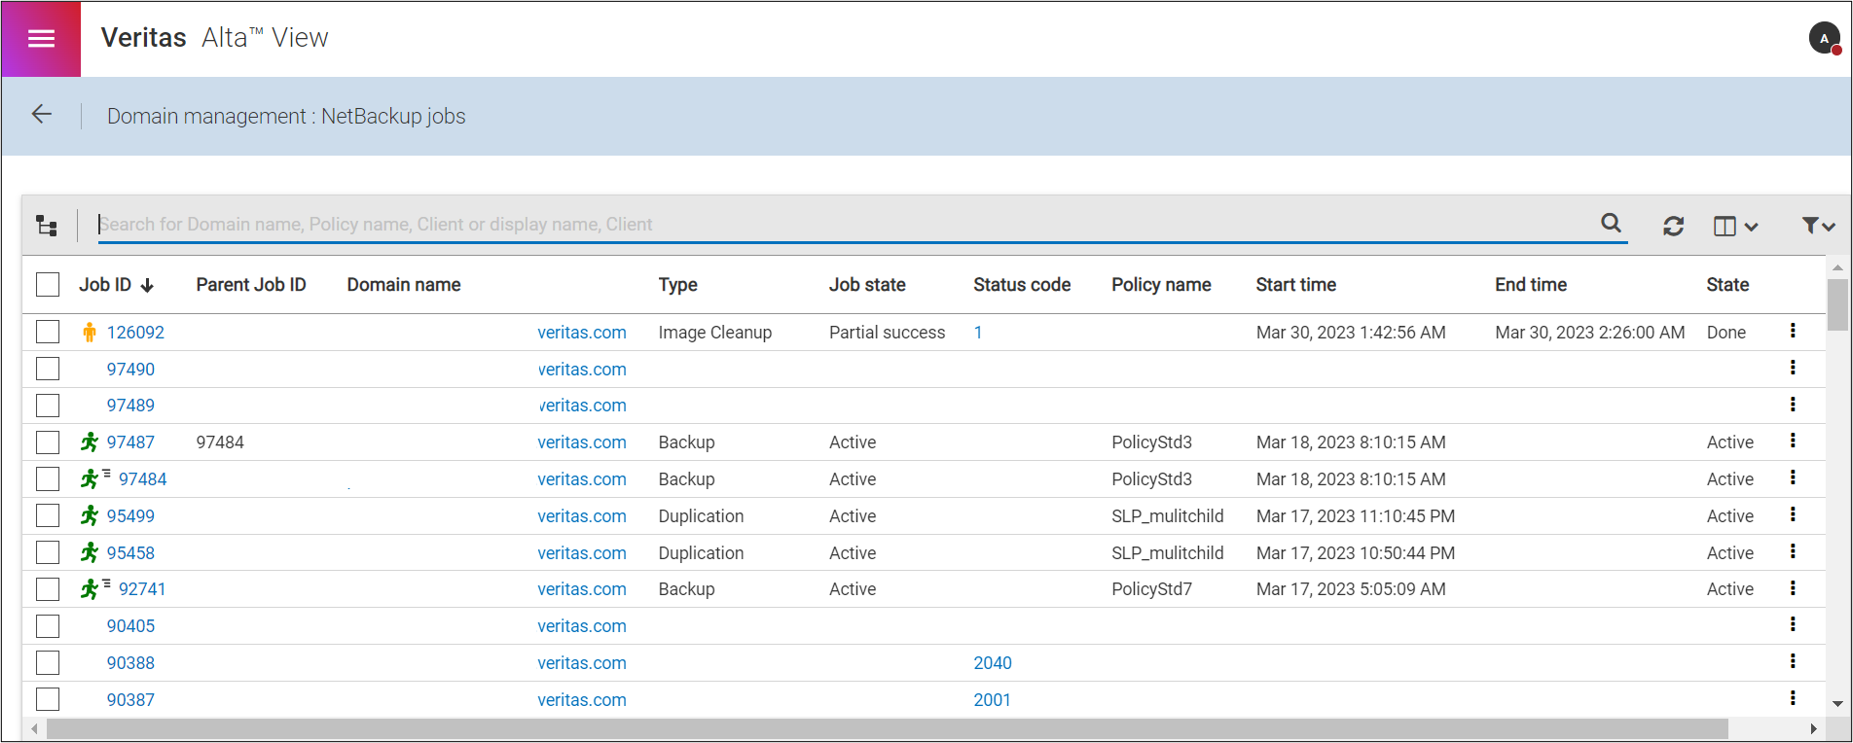Click the partial success icon for job 126092

(90, 332)
